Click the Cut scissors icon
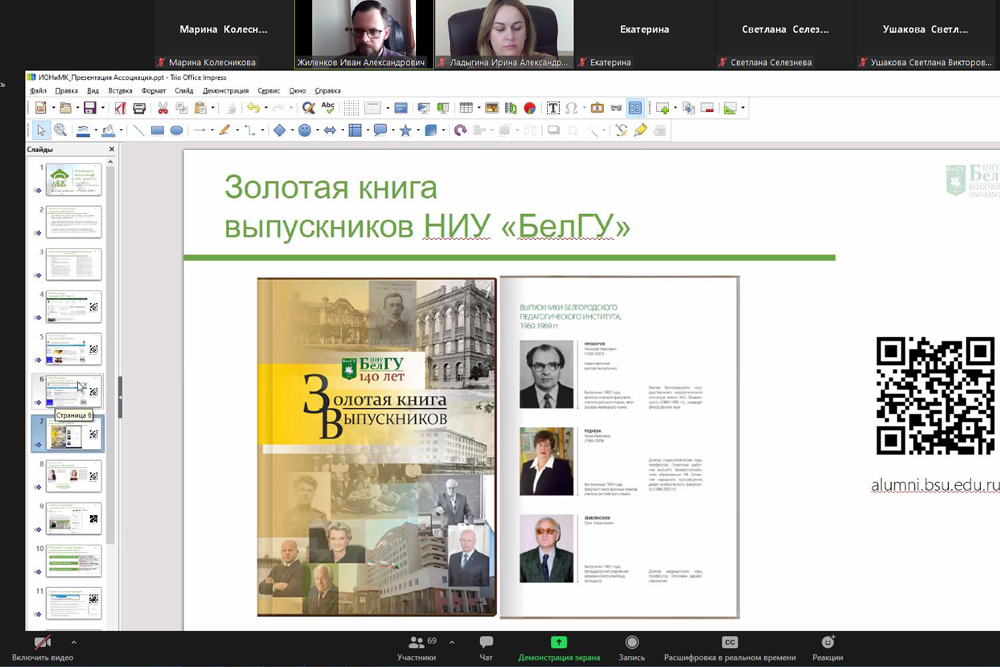 click(164, 108)
